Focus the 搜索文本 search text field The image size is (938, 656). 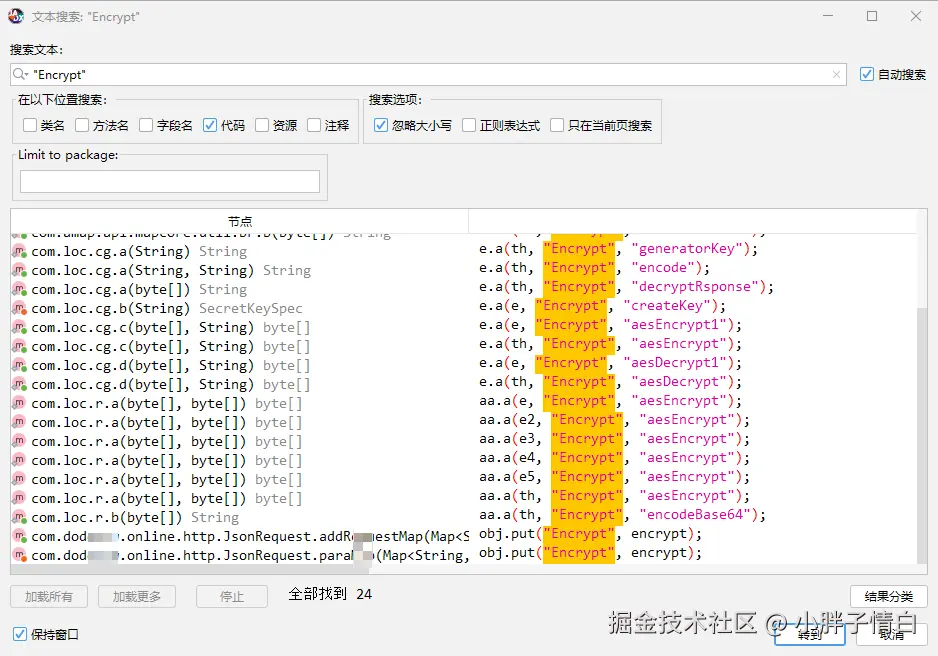click(428, 74)
